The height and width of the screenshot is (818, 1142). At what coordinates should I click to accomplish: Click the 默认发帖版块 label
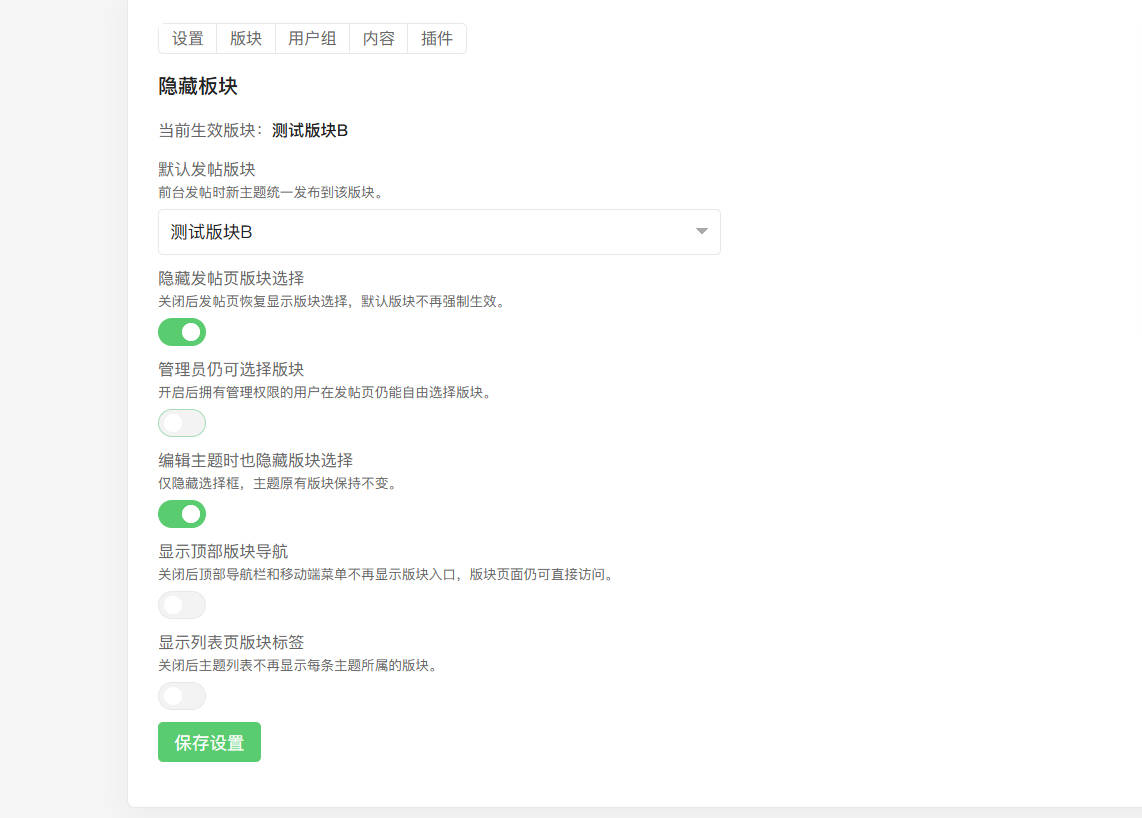pos(207,170)
